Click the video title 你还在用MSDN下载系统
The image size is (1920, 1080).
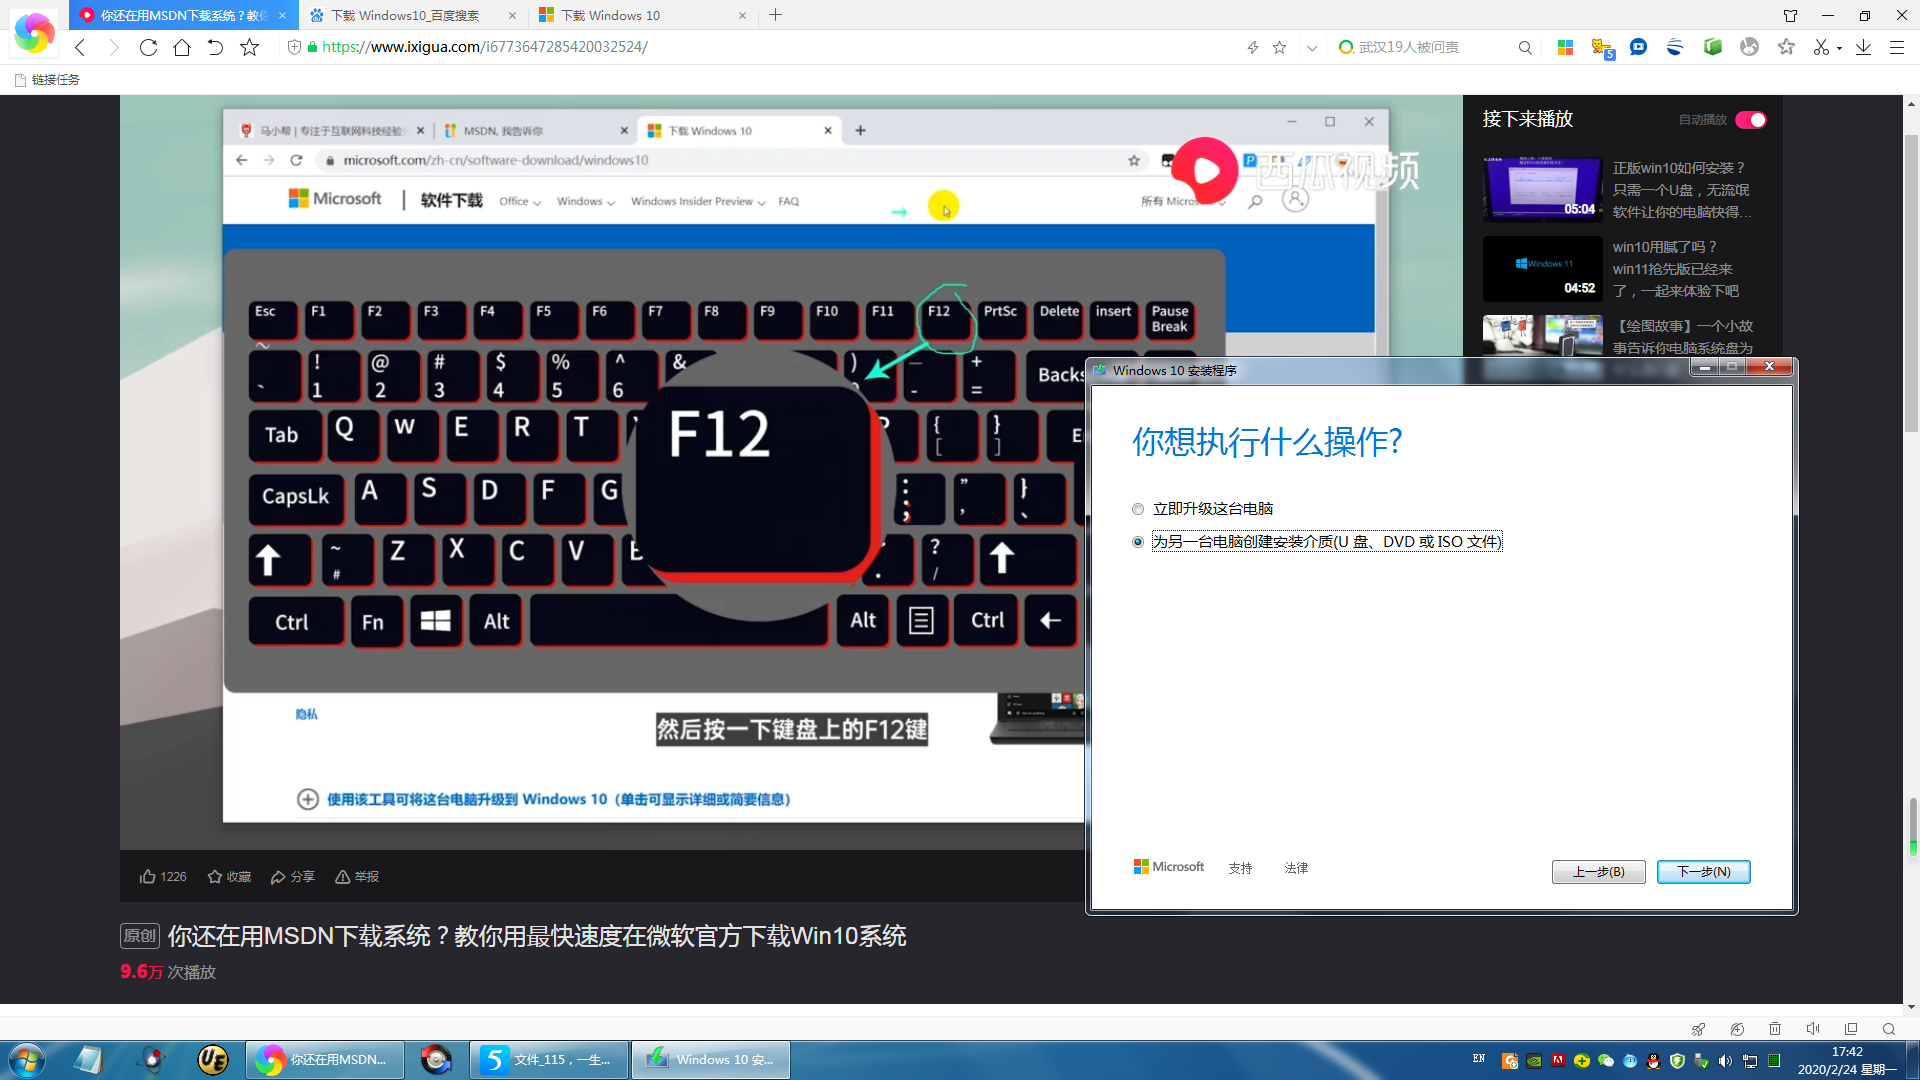[537, 936]
